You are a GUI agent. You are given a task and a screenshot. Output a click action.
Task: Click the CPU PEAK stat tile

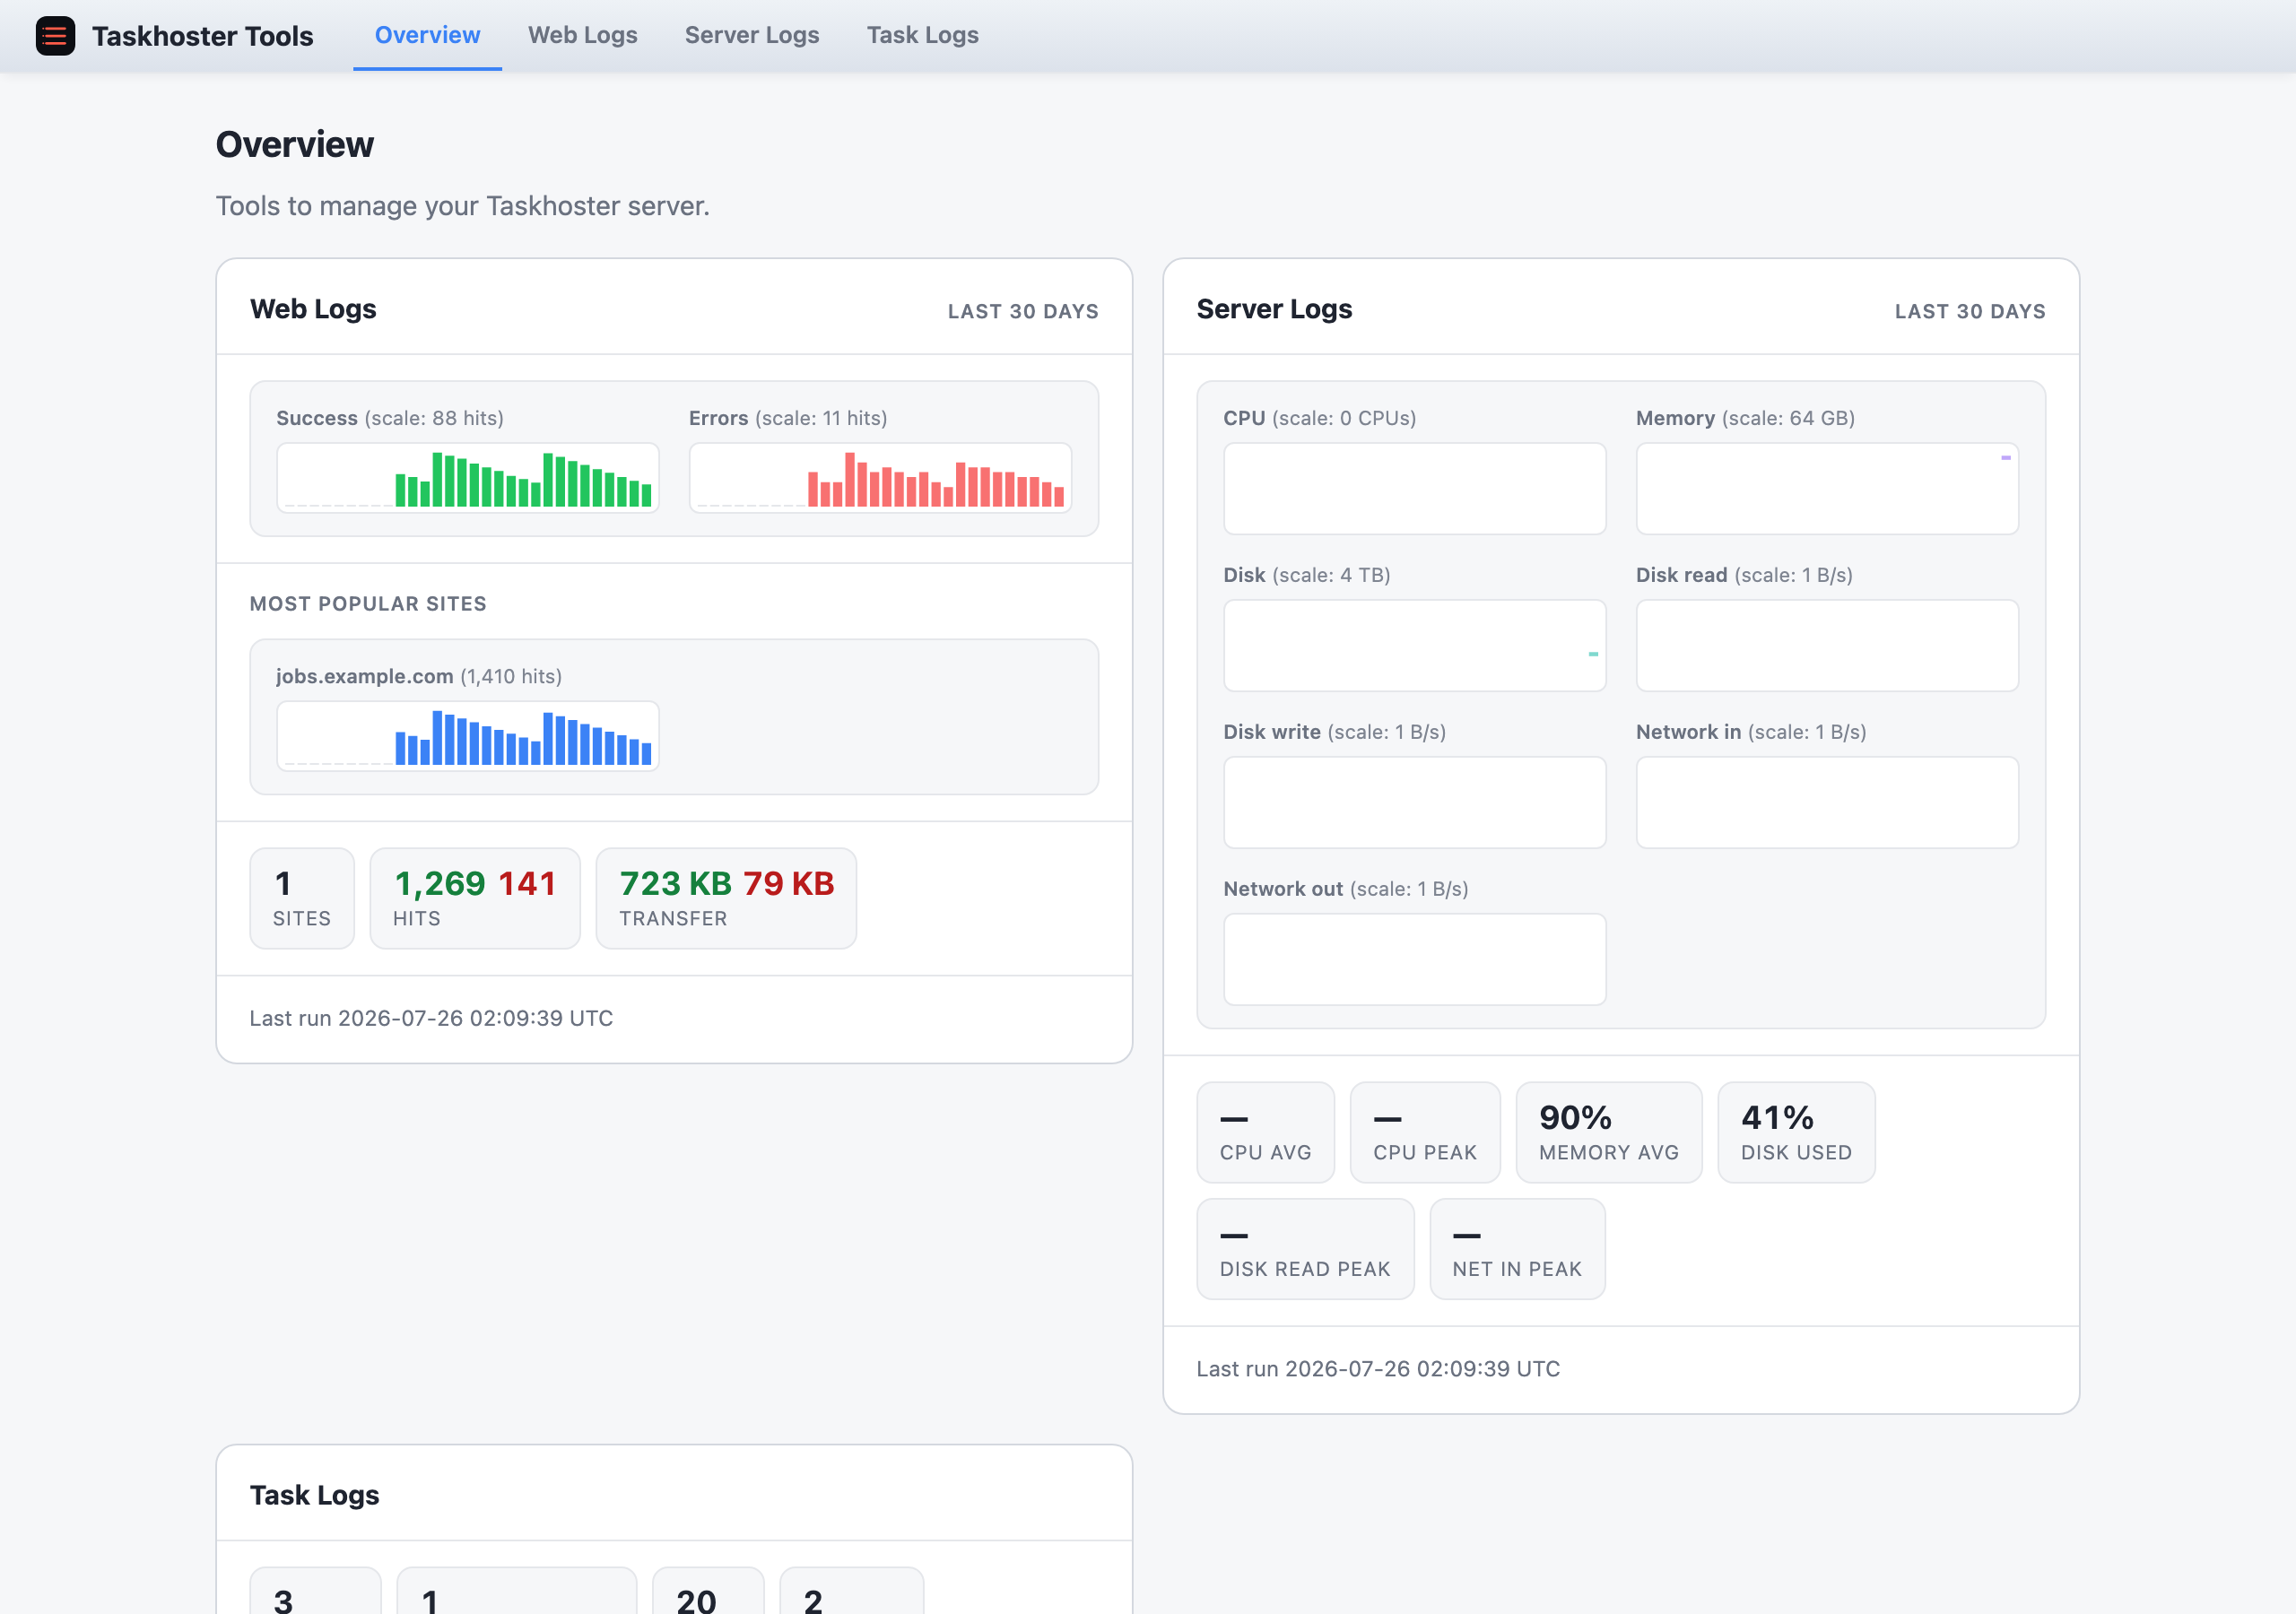[x=1425, y=1132]
